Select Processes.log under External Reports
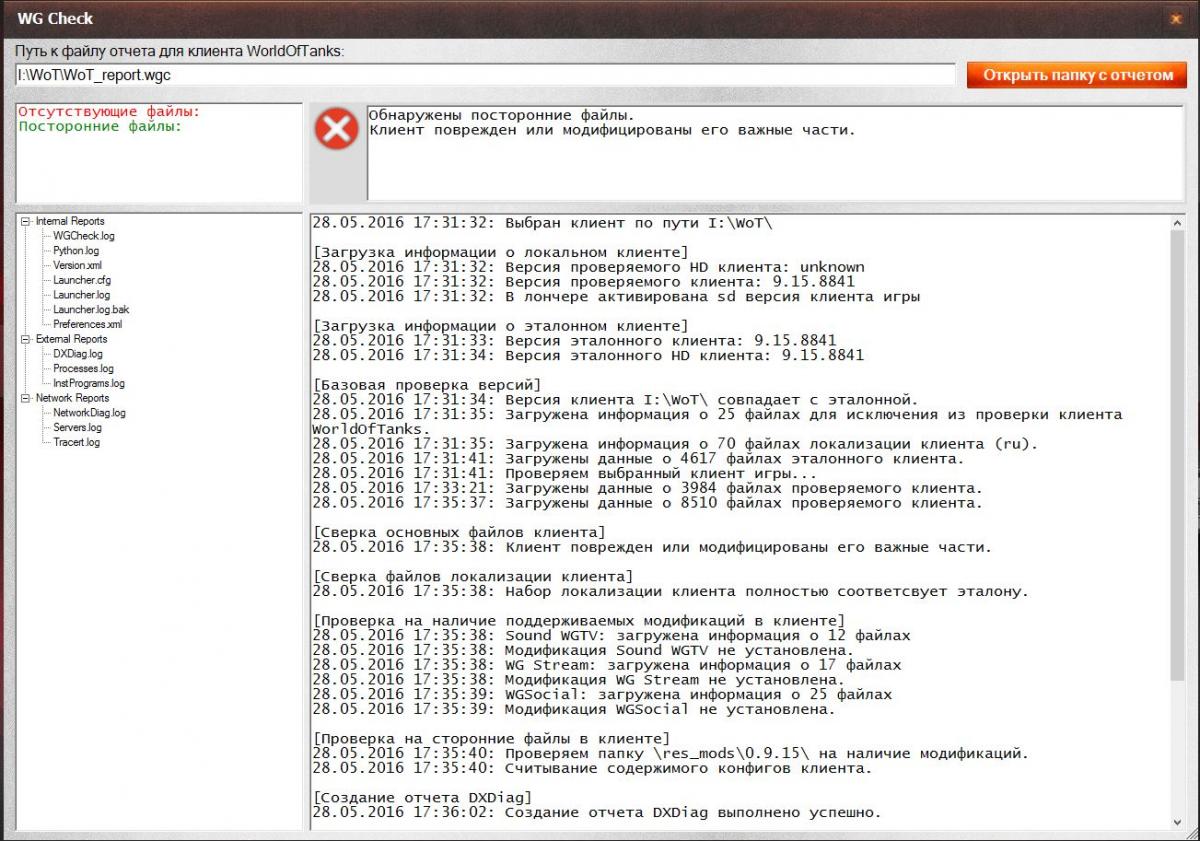Image resolution: width=1200 pixels, height=841 pixels. [x=83, y=369]
